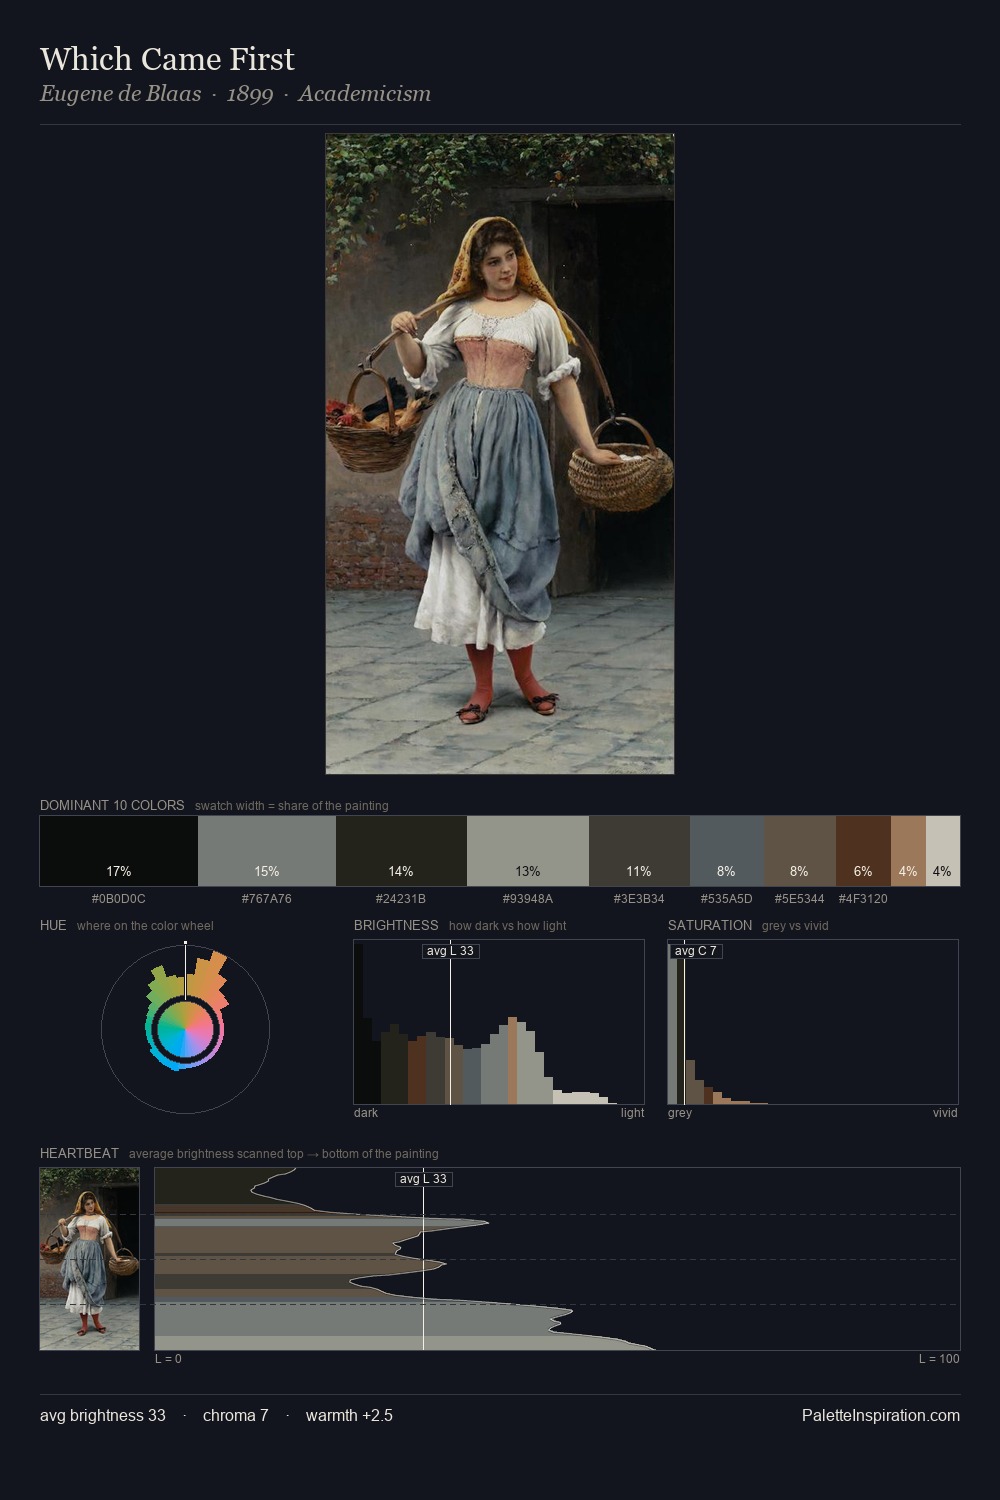Click the 'grey' label under the saturation chart

(x=680, y=1113)
